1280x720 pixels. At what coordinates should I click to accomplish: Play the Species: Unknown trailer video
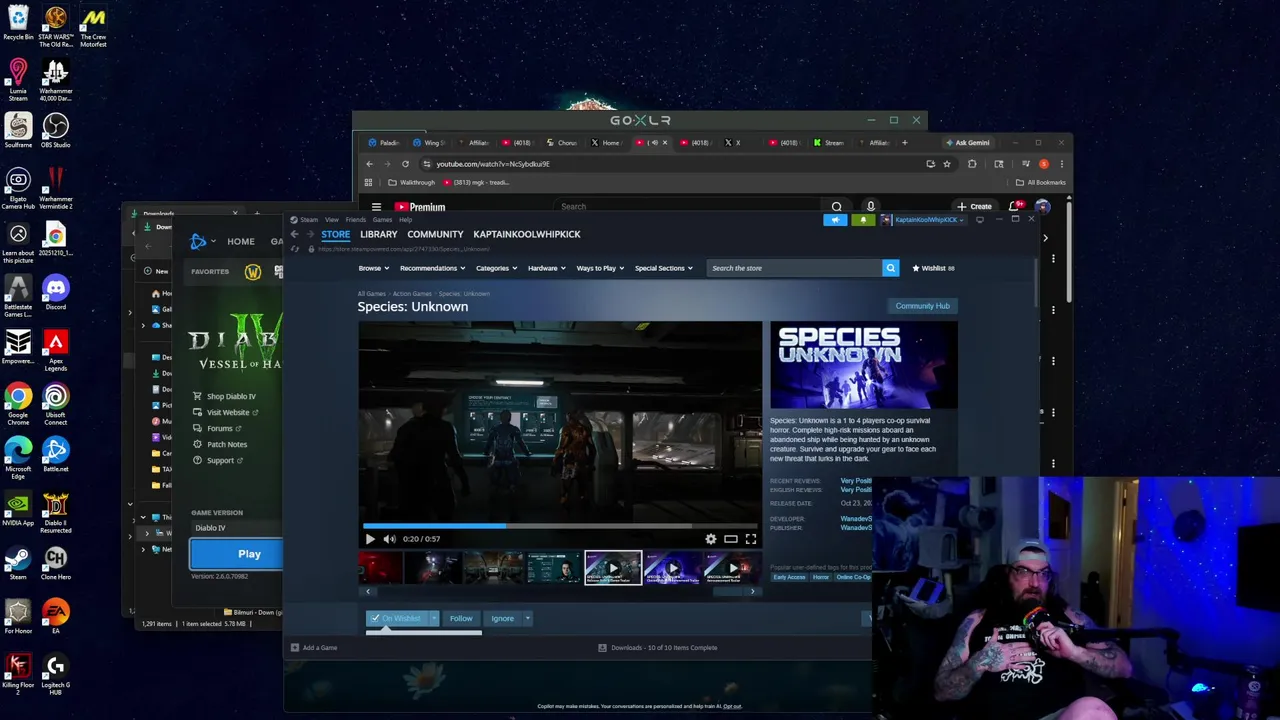point(370,539)
